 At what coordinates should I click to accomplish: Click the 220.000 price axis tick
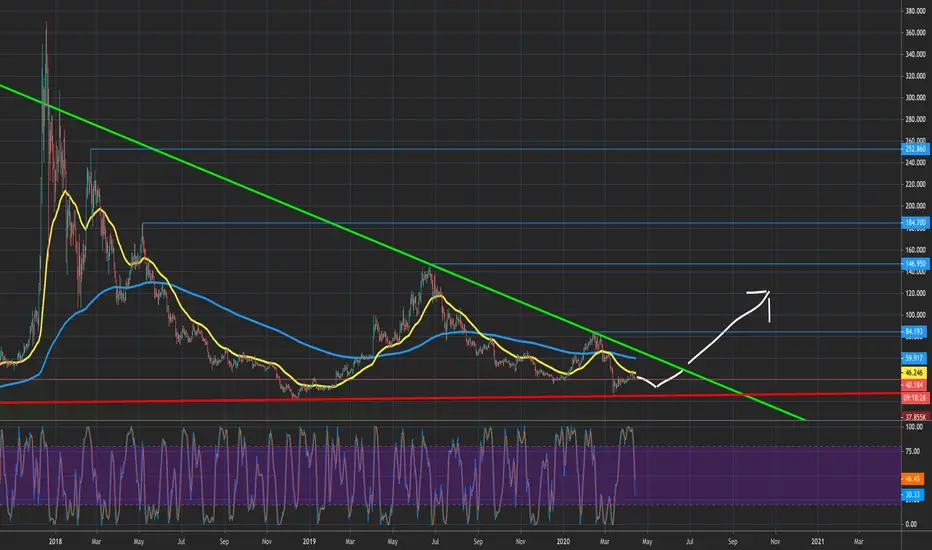click(915, 184)
